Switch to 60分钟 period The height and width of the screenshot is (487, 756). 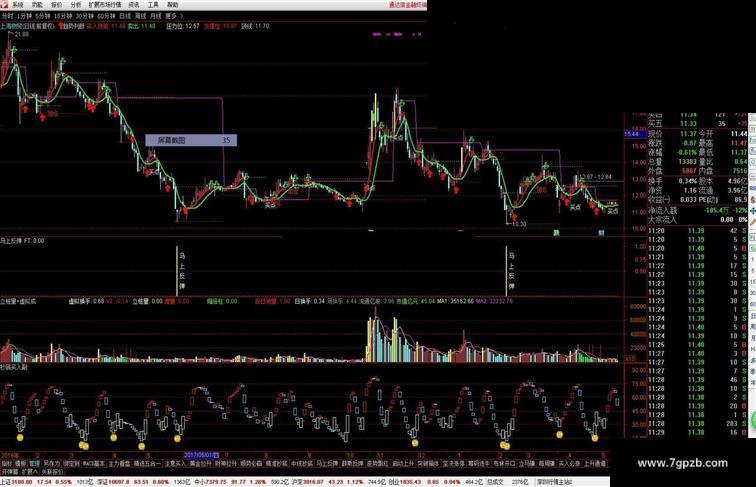(106, 16)
